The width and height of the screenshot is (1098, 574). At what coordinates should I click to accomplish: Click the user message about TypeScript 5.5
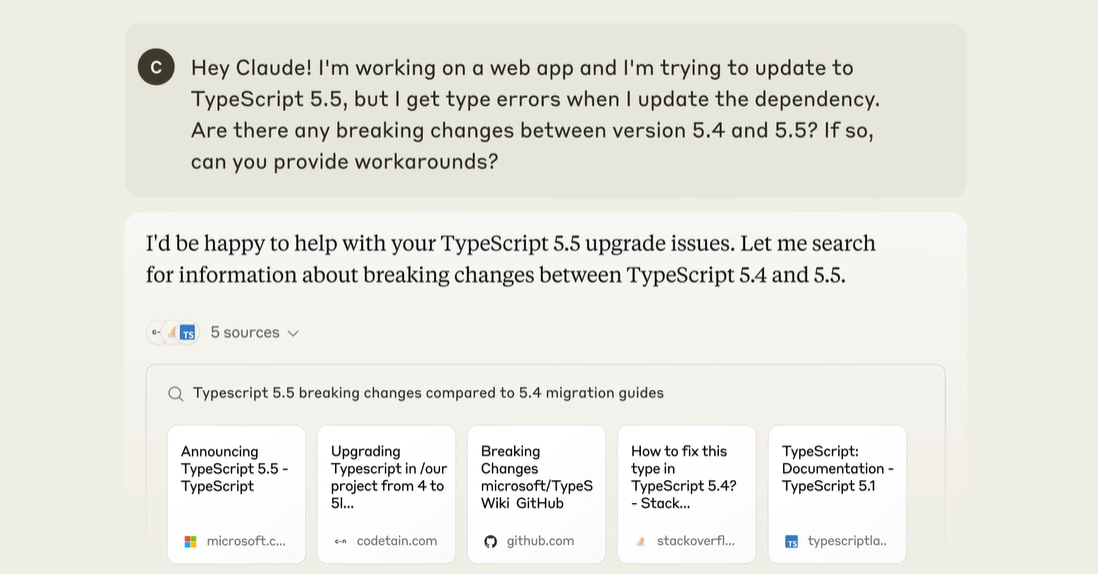(x=535, y=114)
